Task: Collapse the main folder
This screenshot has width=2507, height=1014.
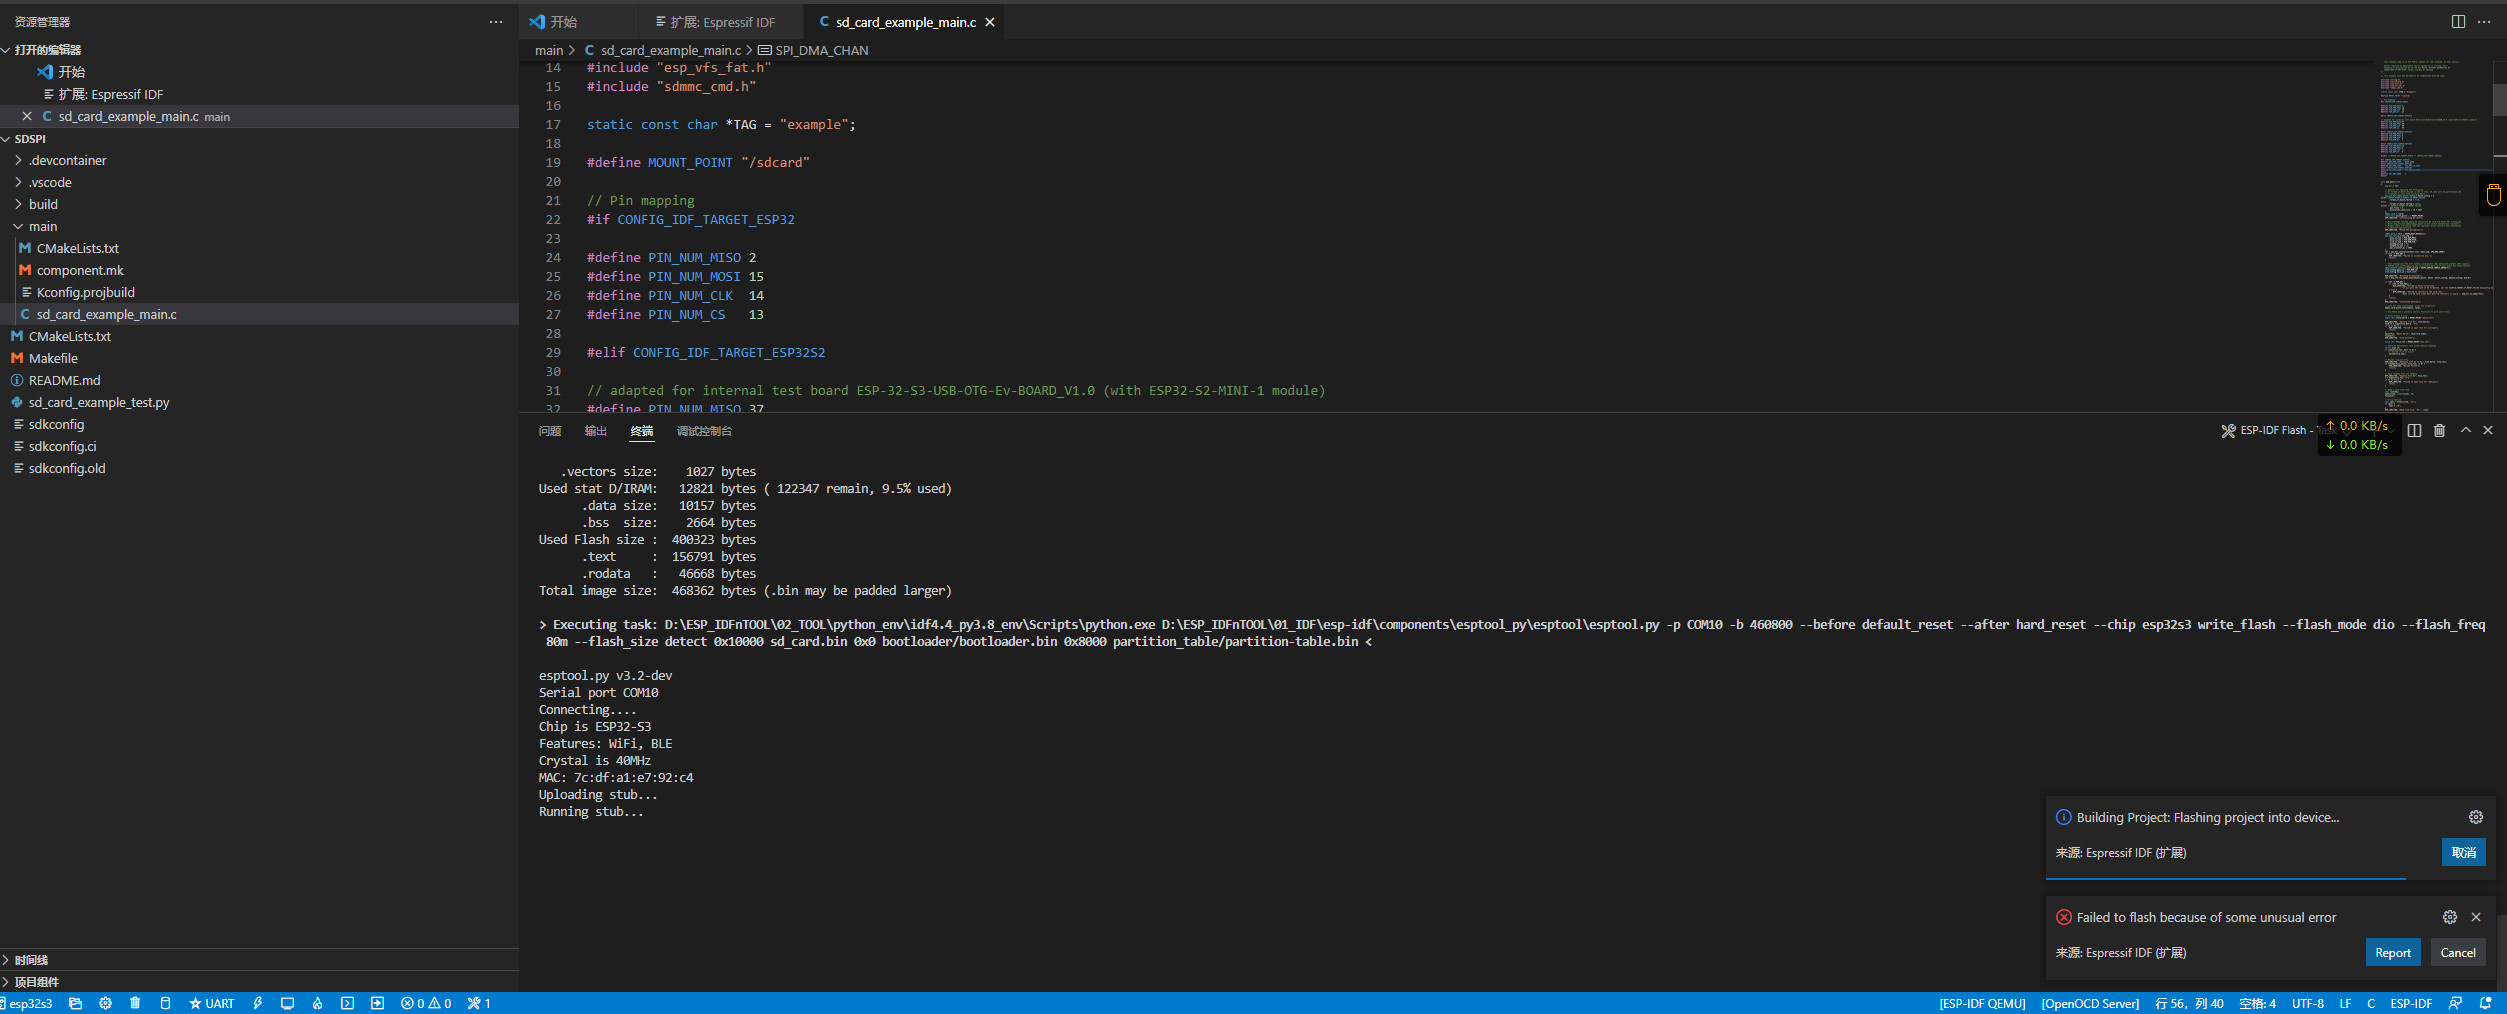Action: (x=260, y=226)
